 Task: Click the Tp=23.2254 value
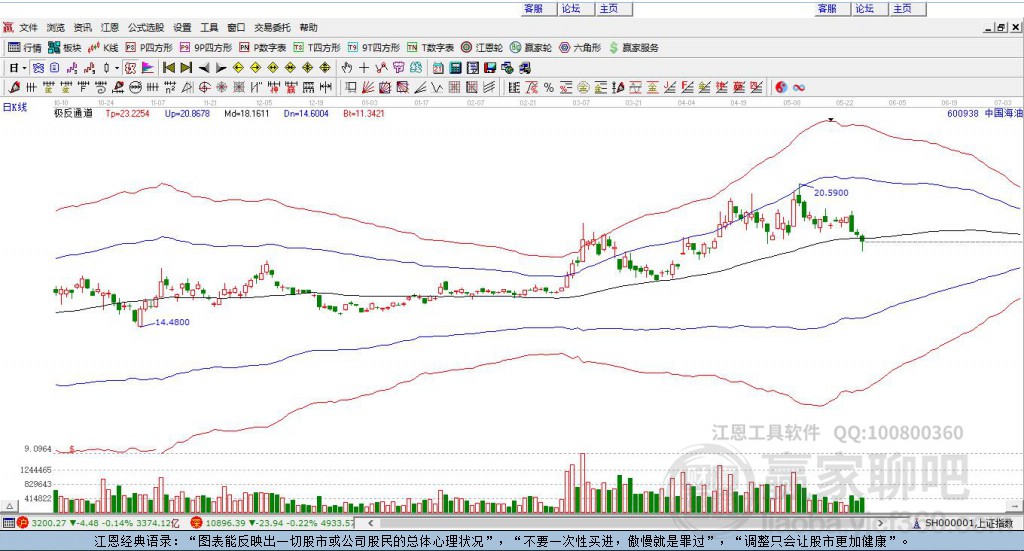click(x=127, y=114)
